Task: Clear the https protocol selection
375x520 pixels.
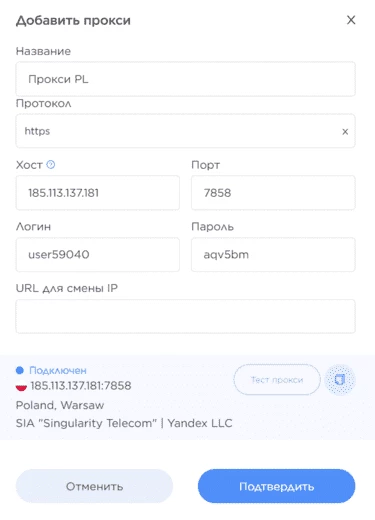Action: 345,132
